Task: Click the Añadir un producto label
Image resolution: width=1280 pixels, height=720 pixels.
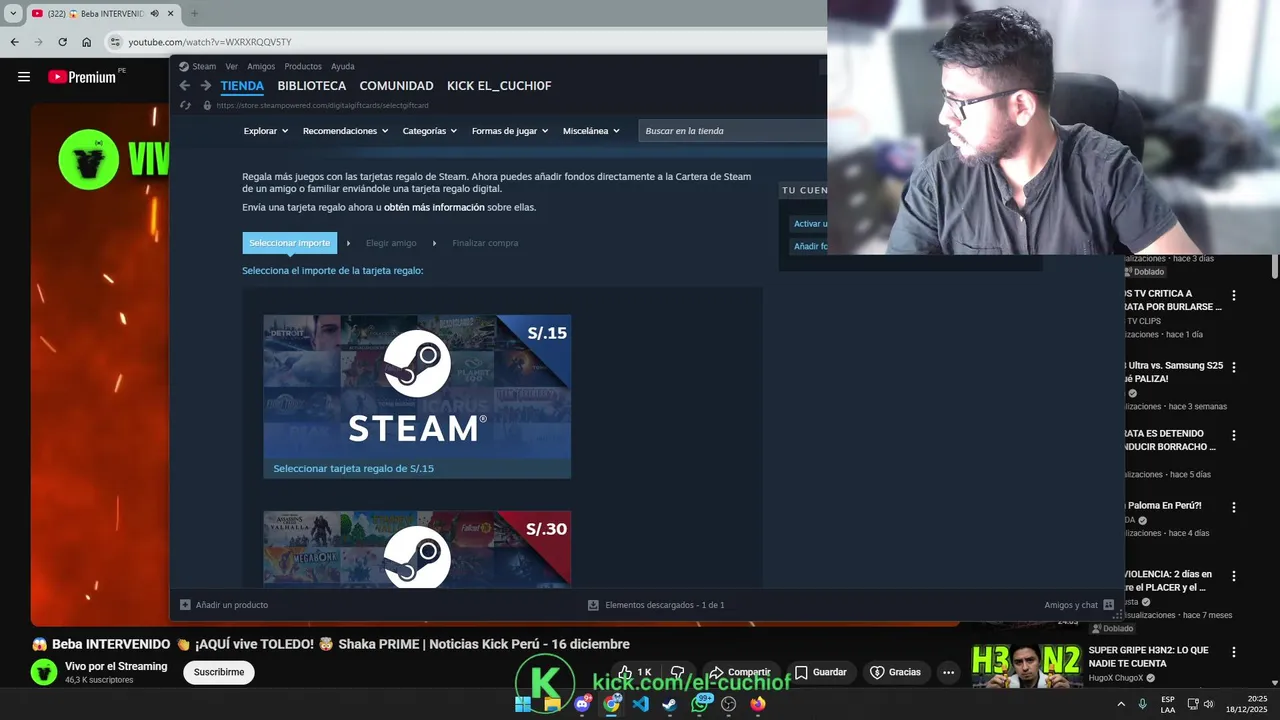Action: click(232, 605)
